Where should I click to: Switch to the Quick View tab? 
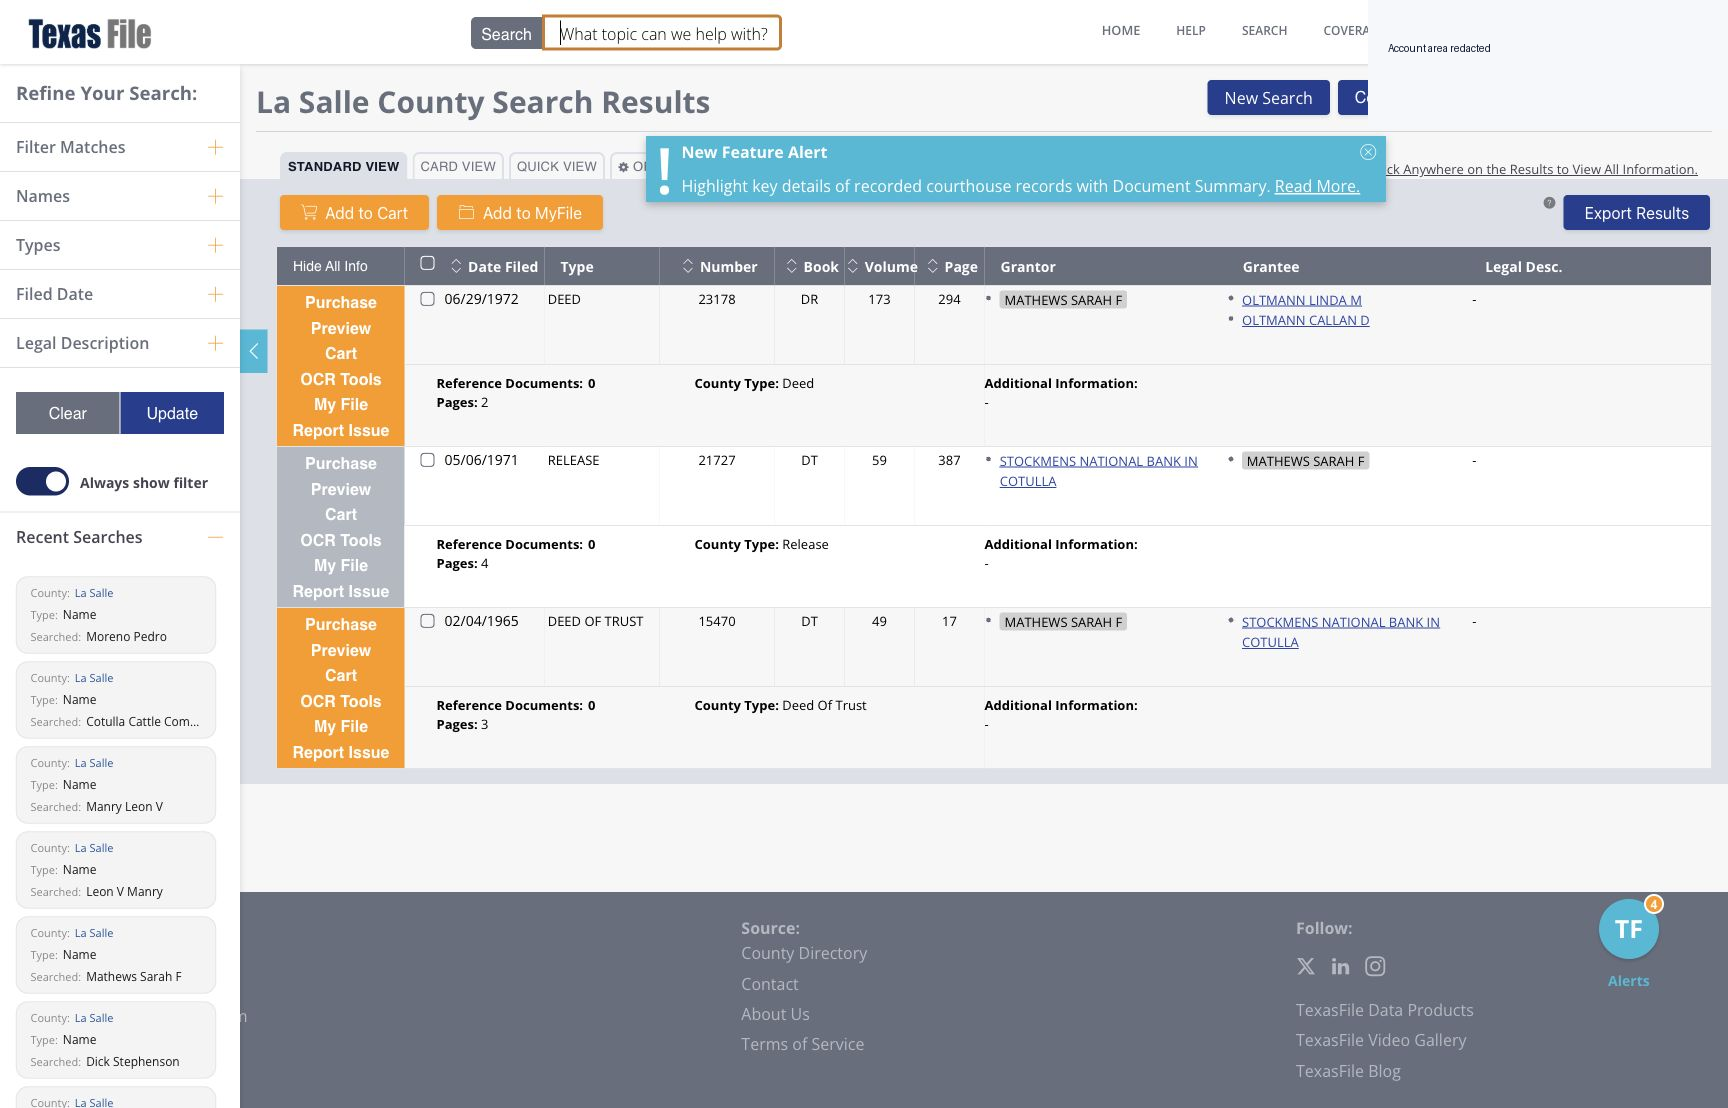557,166
